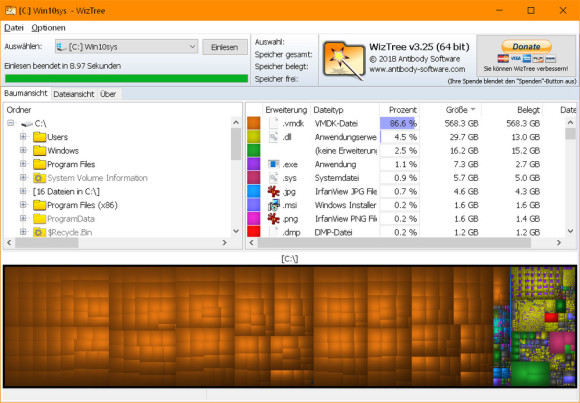Click the credit card icons below Donate
The width and height of the screenshot is (580, 403).
coord(526,58)
